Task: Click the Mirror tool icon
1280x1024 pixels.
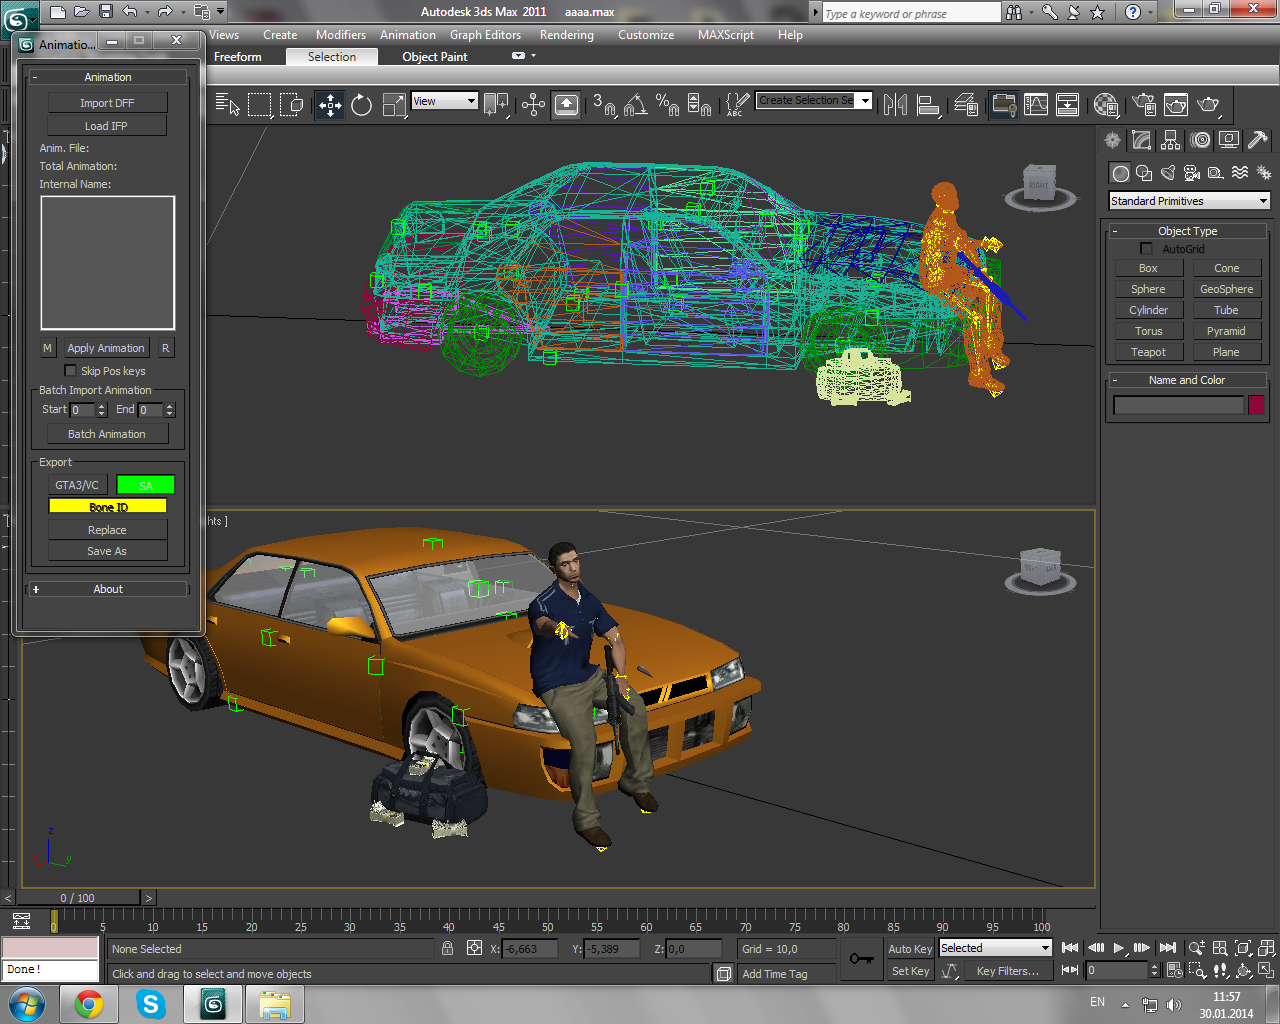Action: [895, 105]
